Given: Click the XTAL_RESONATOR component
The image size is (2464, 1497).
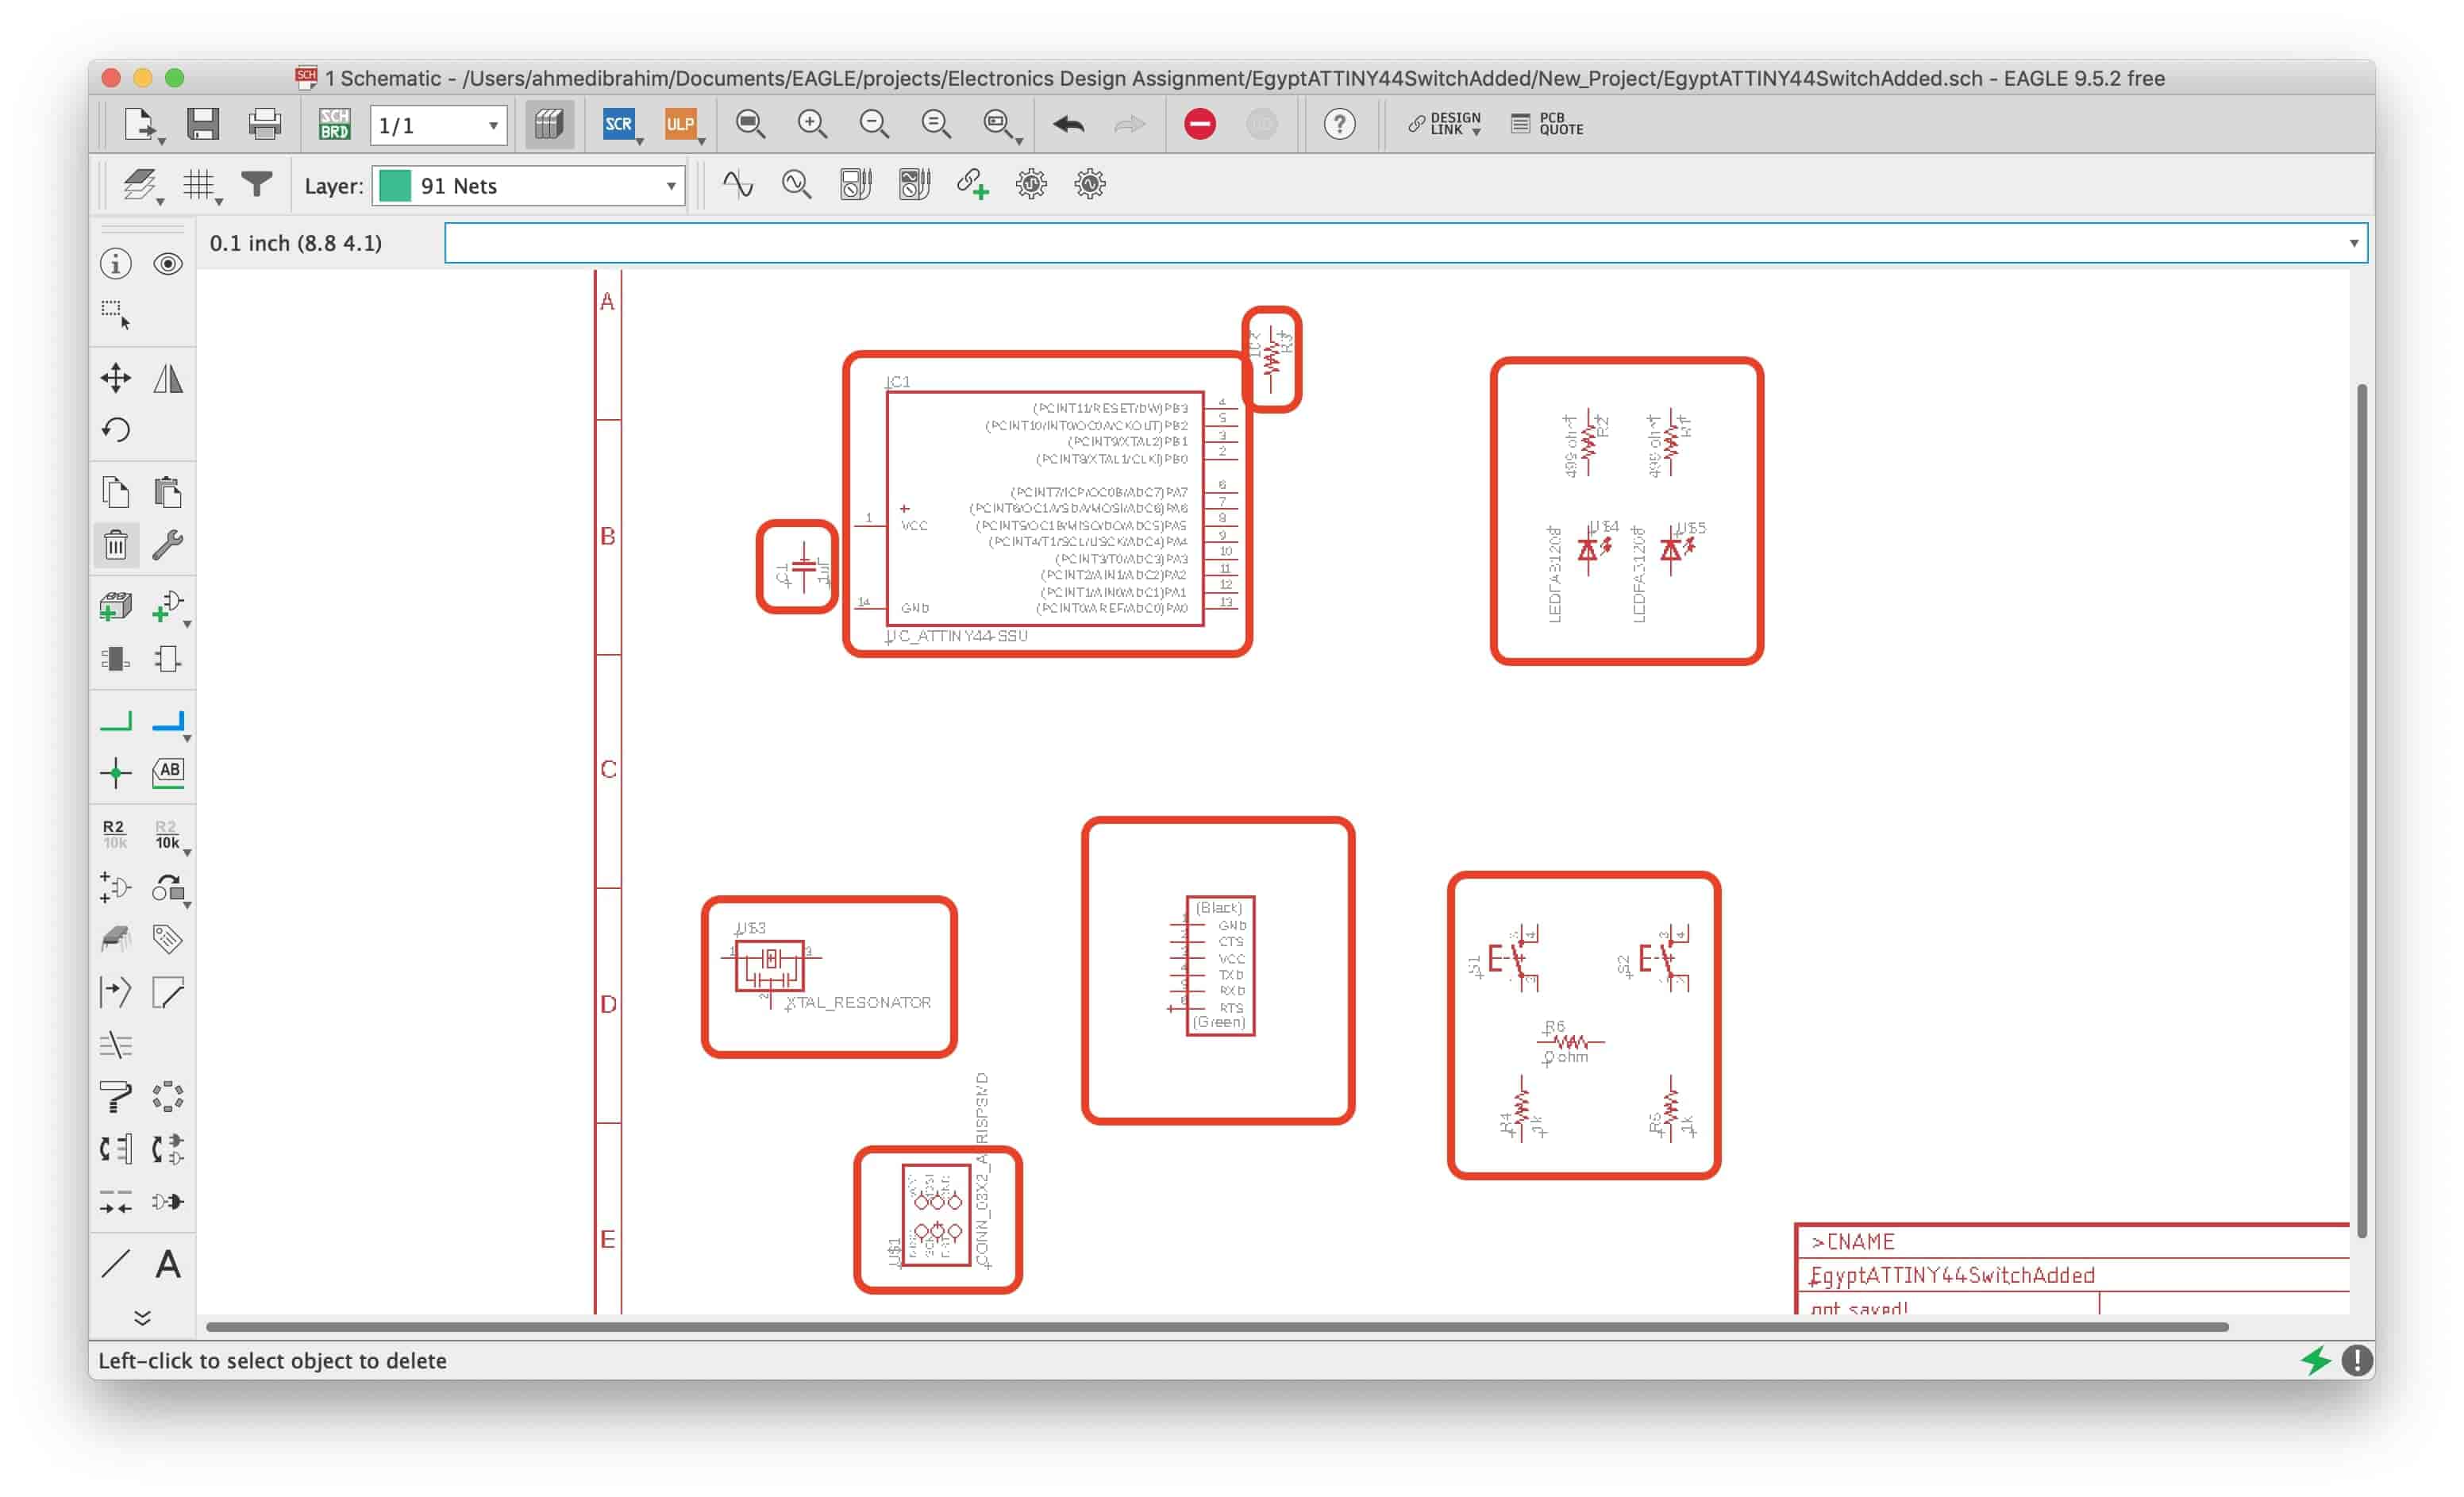Looking at the screenshot, I should pyautogui.click(x=770, y=965).
